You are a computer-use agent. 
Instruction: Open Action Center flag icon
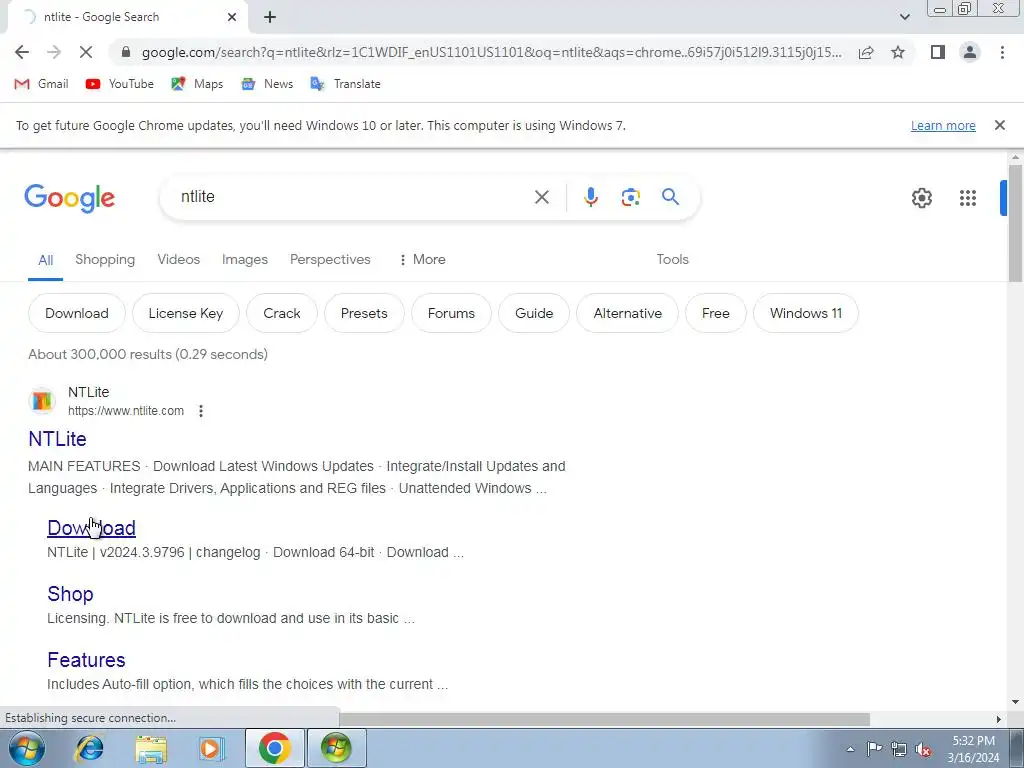(874, 749)
